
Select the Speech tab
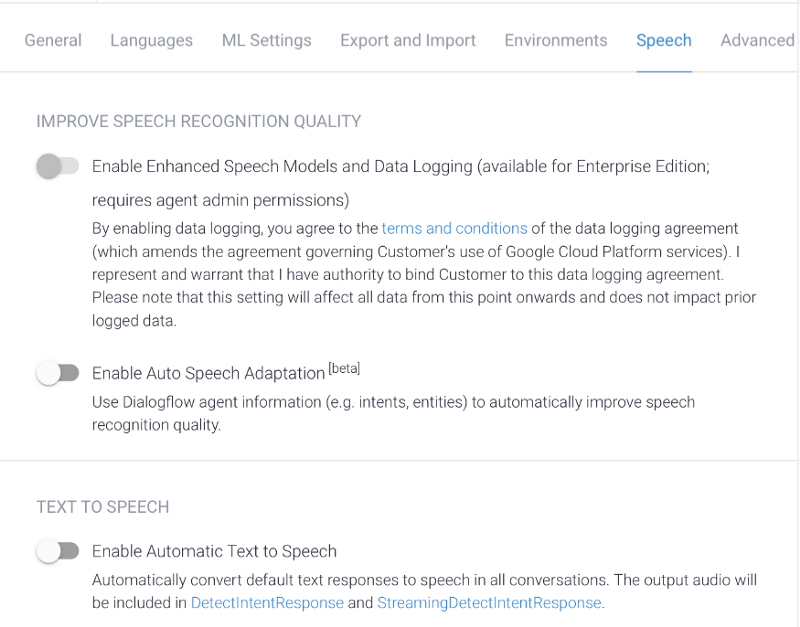(663, 40)
